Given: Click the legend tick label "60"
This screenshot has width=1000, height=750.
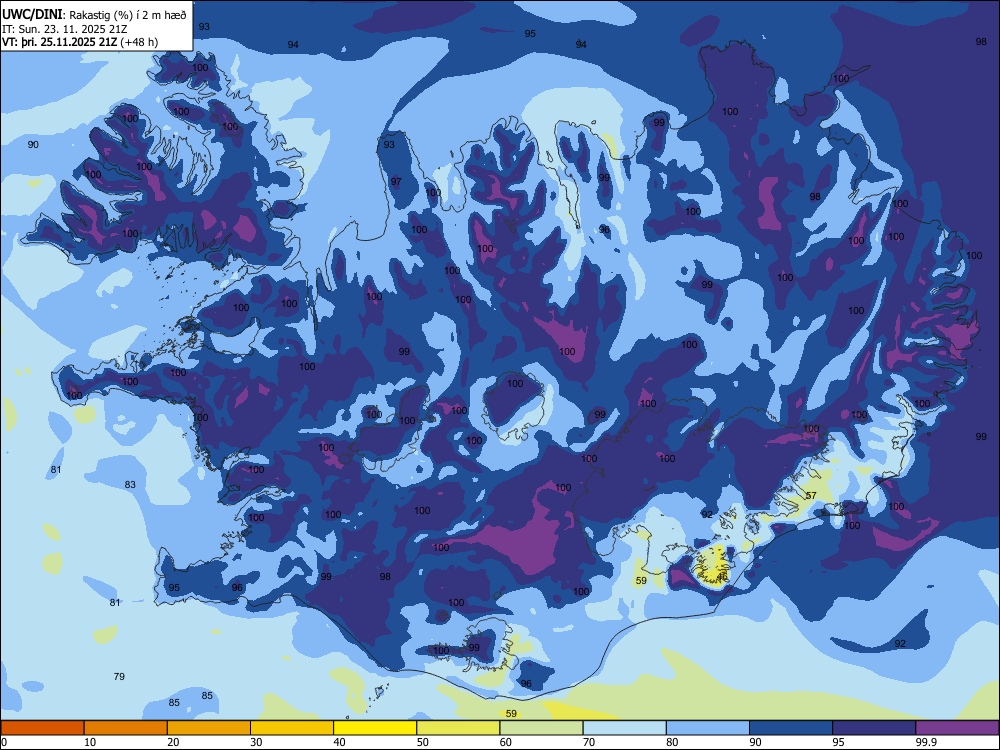Looking at the screenshot, I should click(506, 742).
